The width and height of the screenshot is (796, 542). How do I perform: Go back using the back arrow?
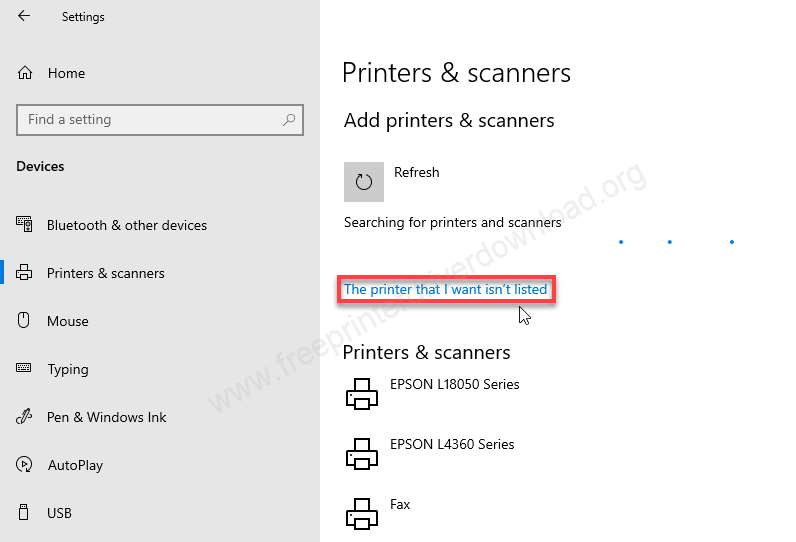24,17
